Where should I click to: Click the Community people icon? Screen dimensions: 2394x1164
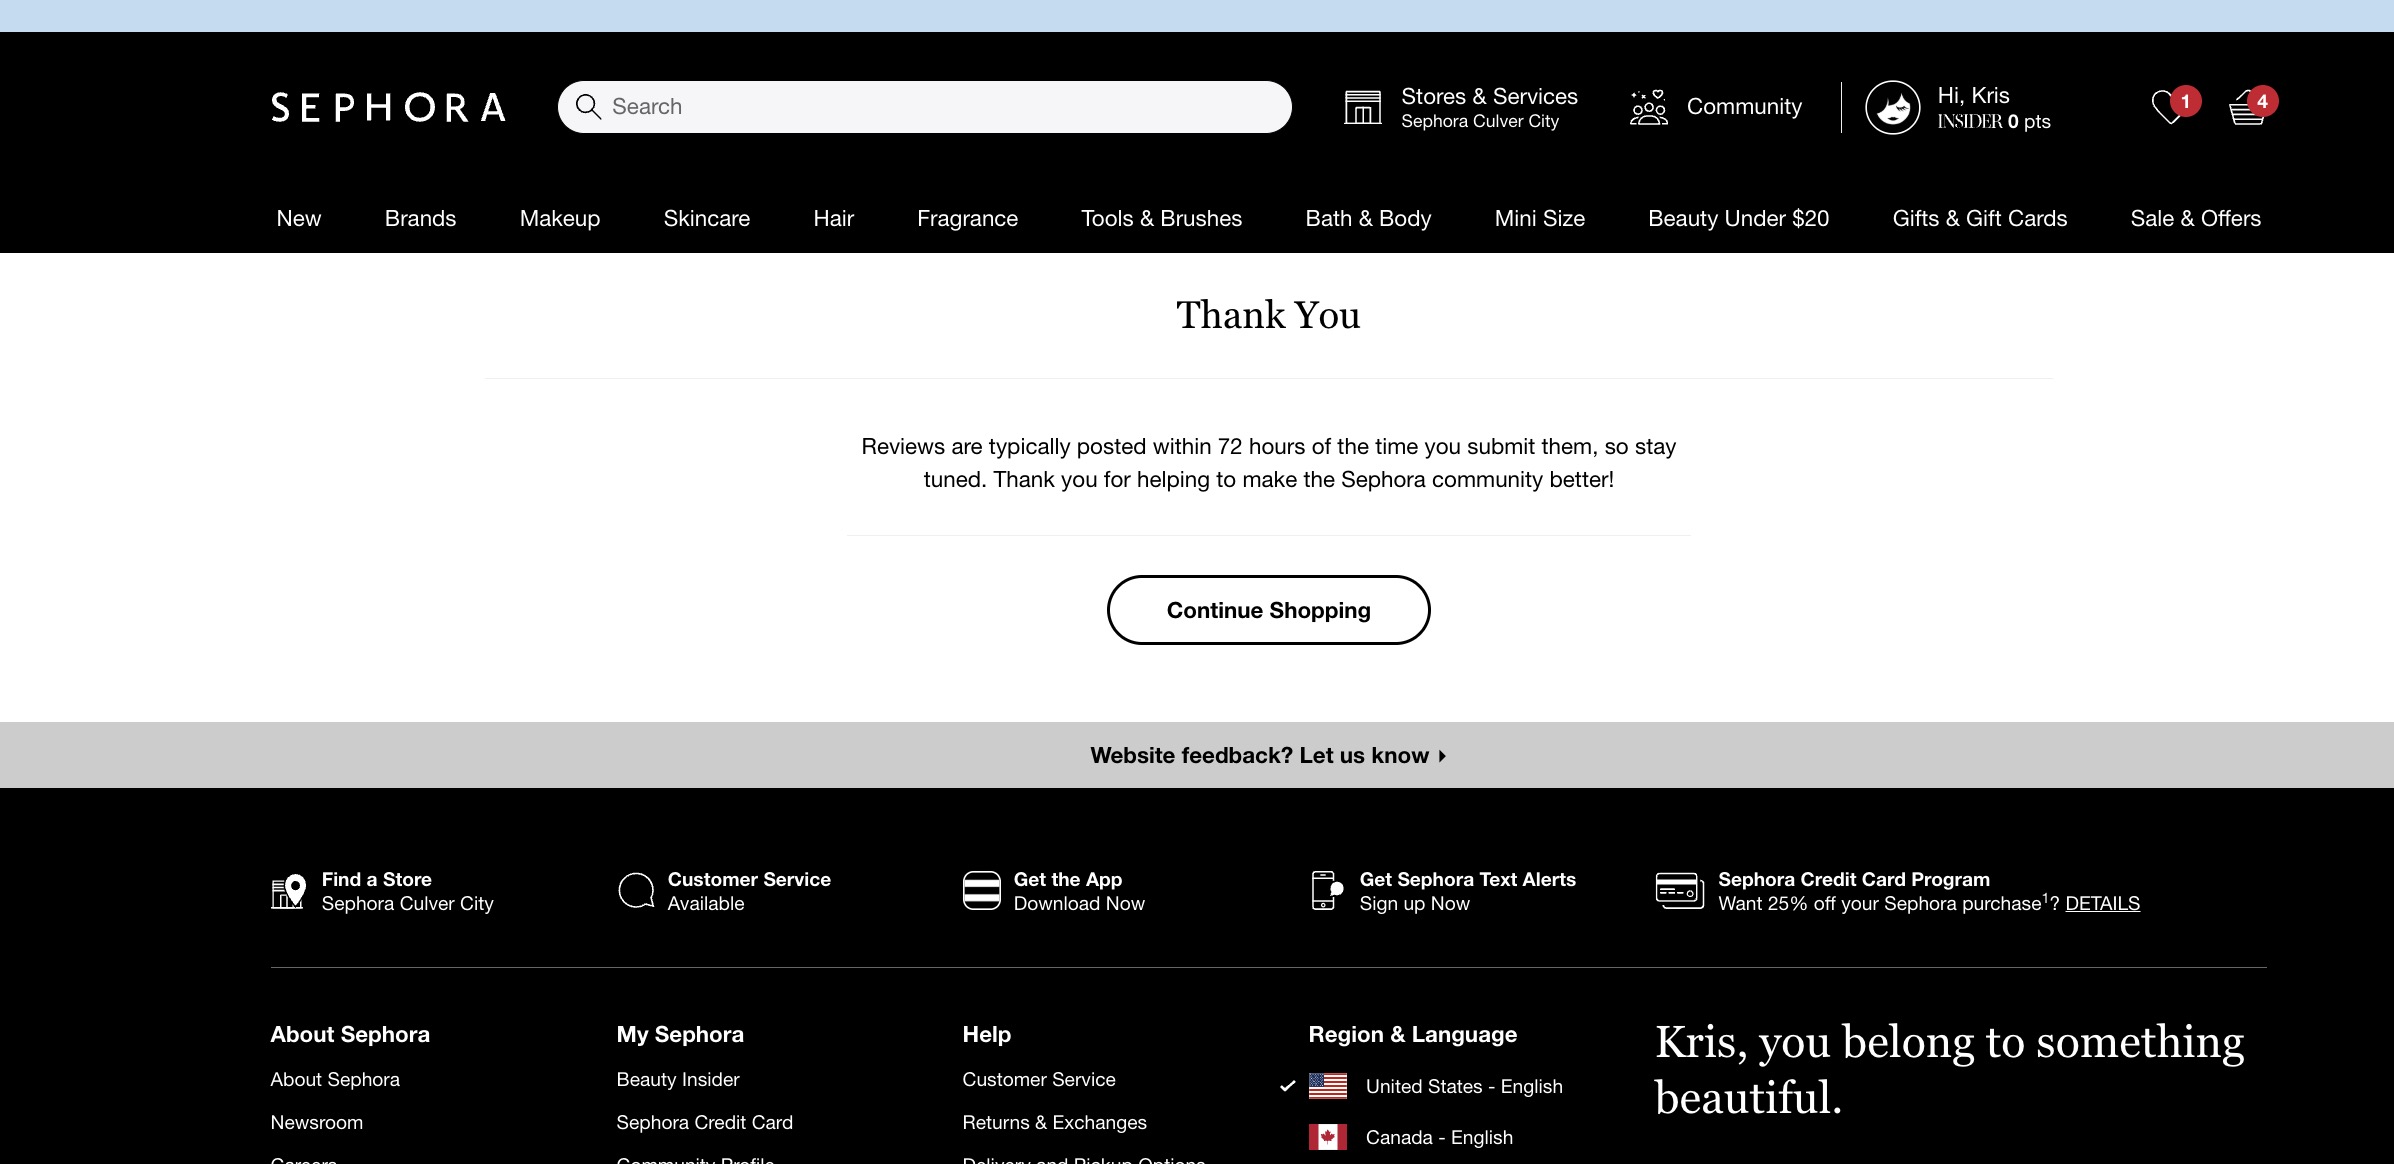[x=1648, y=107]
